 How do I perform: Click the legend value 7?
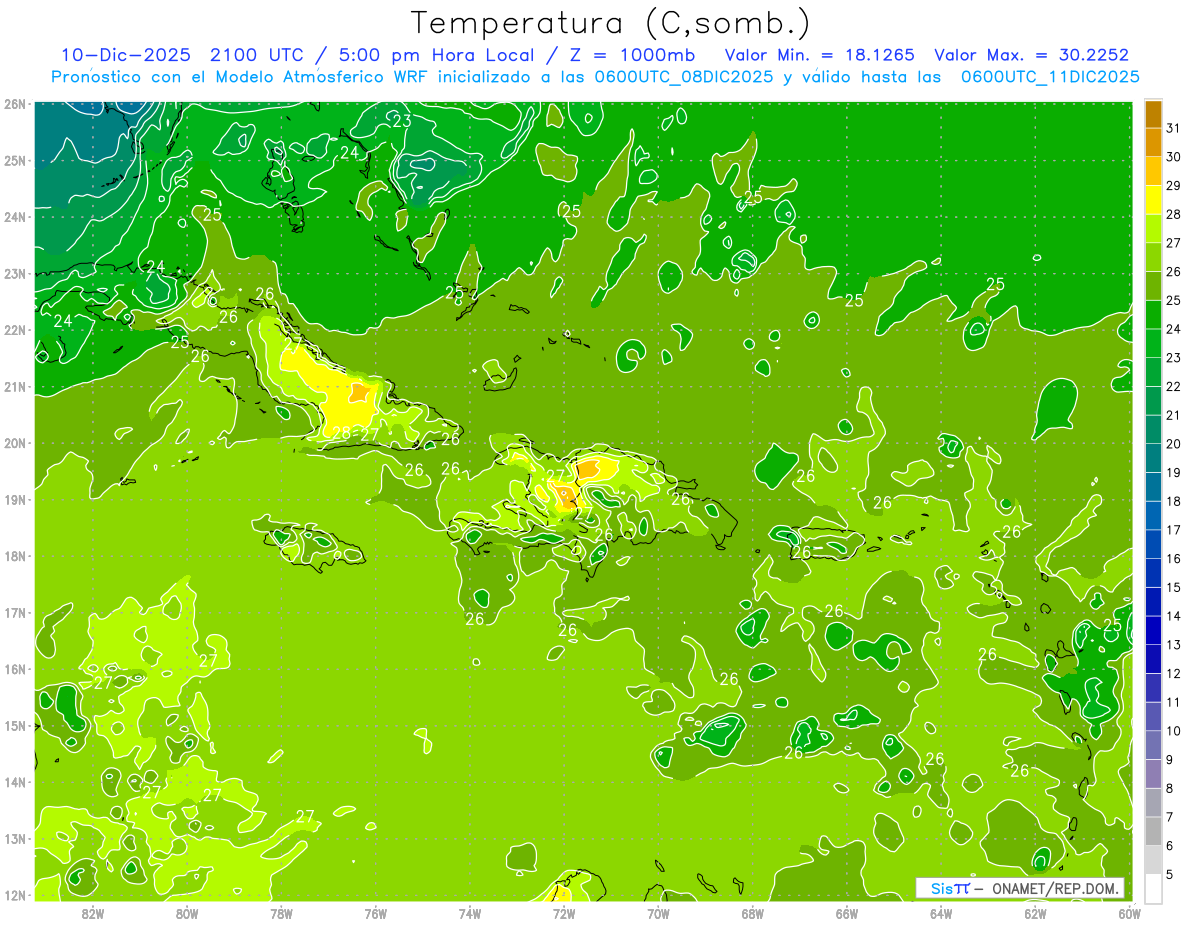[1170, 817]
